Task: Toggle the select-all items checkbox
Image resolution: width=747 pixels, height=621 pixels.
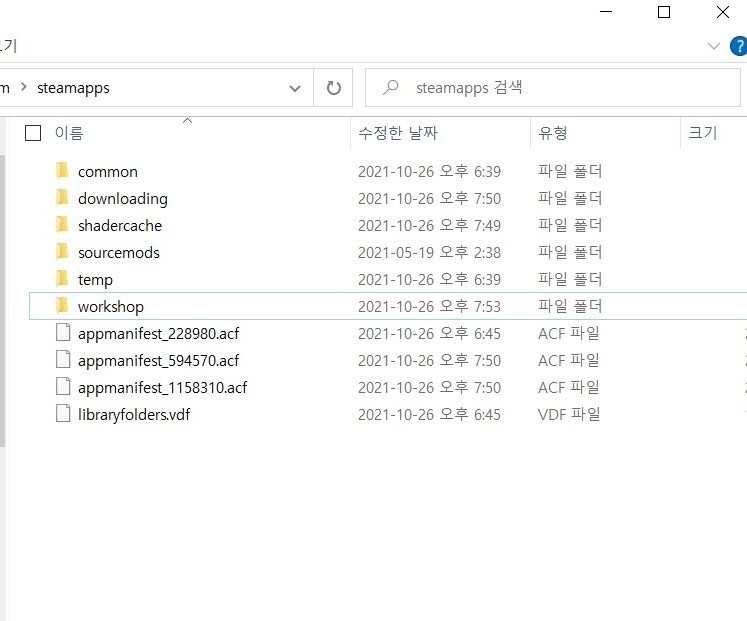Action: pyautogui.click(x=33, y=133)
